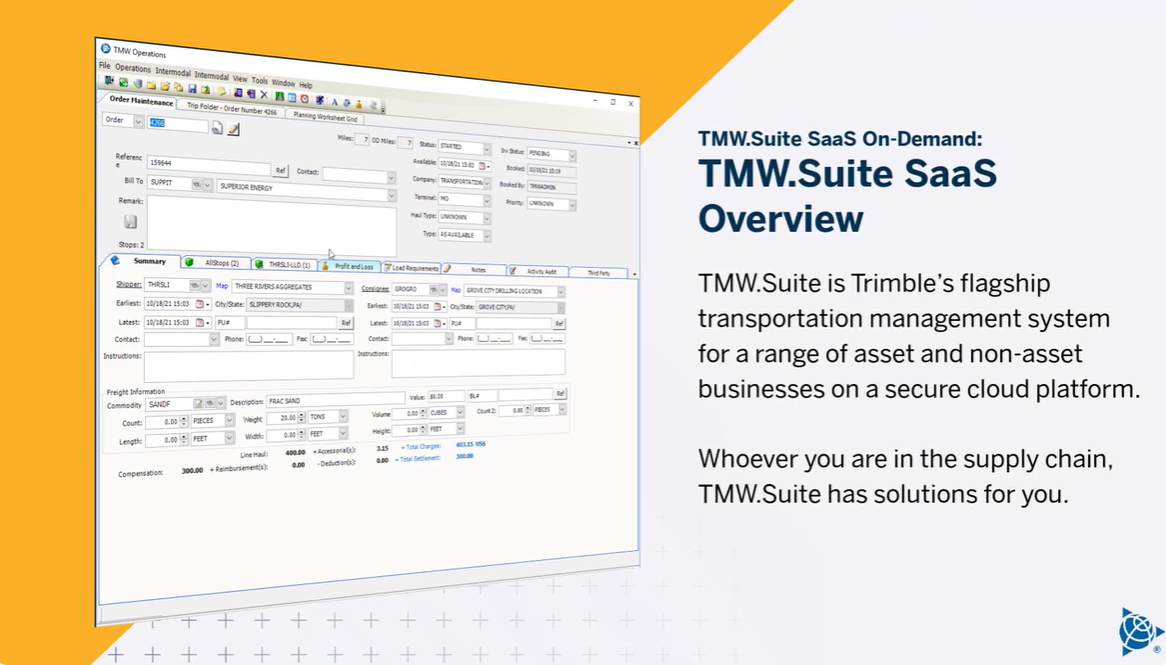Open the Tools menu

coord(260,80)
